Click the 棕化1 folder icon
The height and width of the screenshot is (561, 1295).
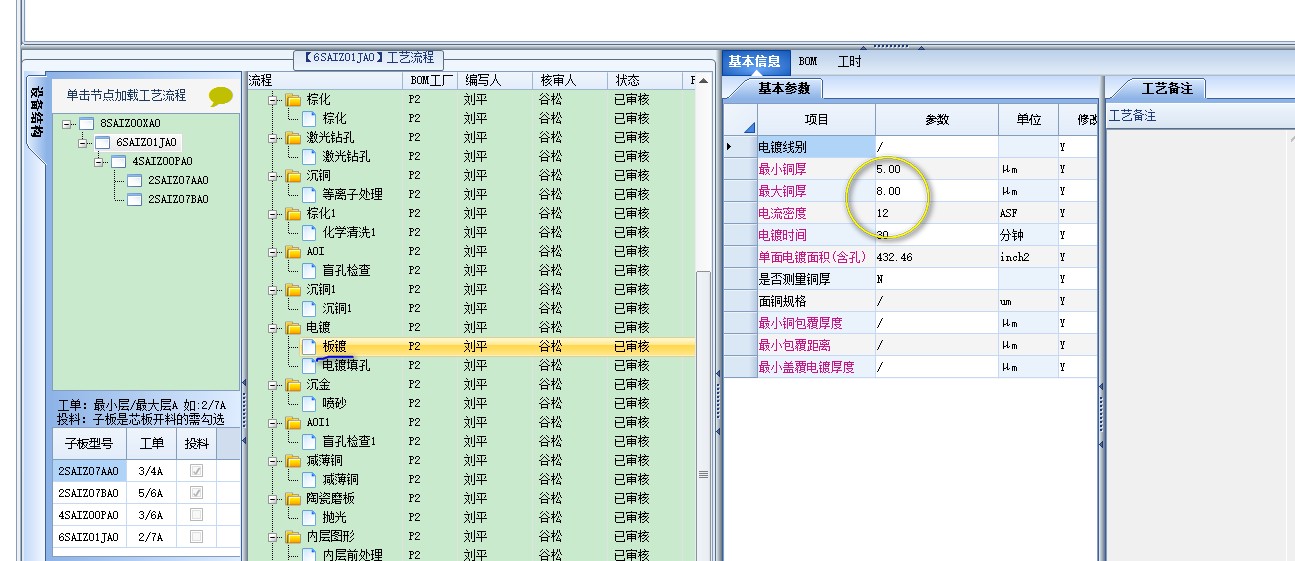(x=293, y=213)
